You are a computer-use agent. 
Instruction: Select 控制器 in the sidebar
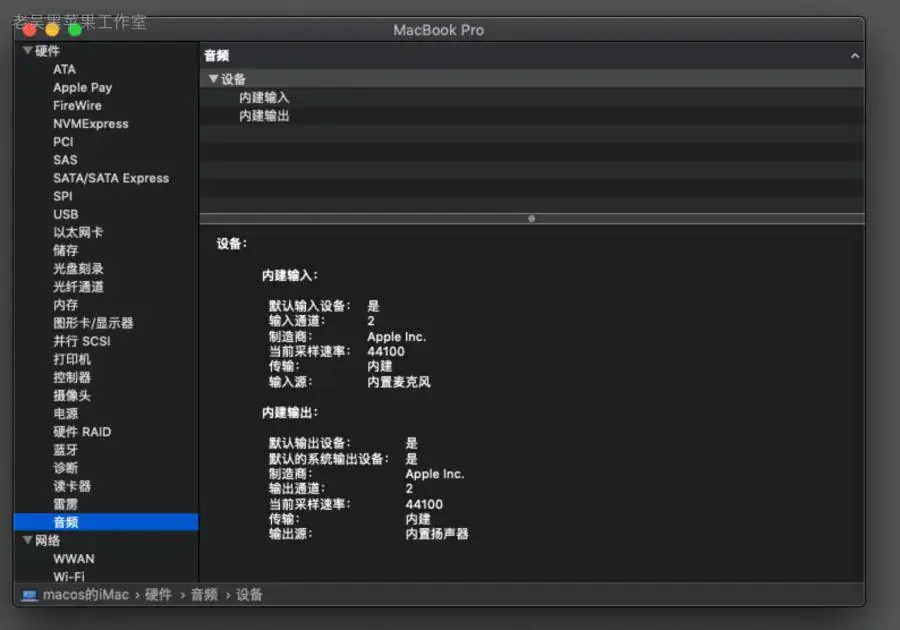click(72, 378)
